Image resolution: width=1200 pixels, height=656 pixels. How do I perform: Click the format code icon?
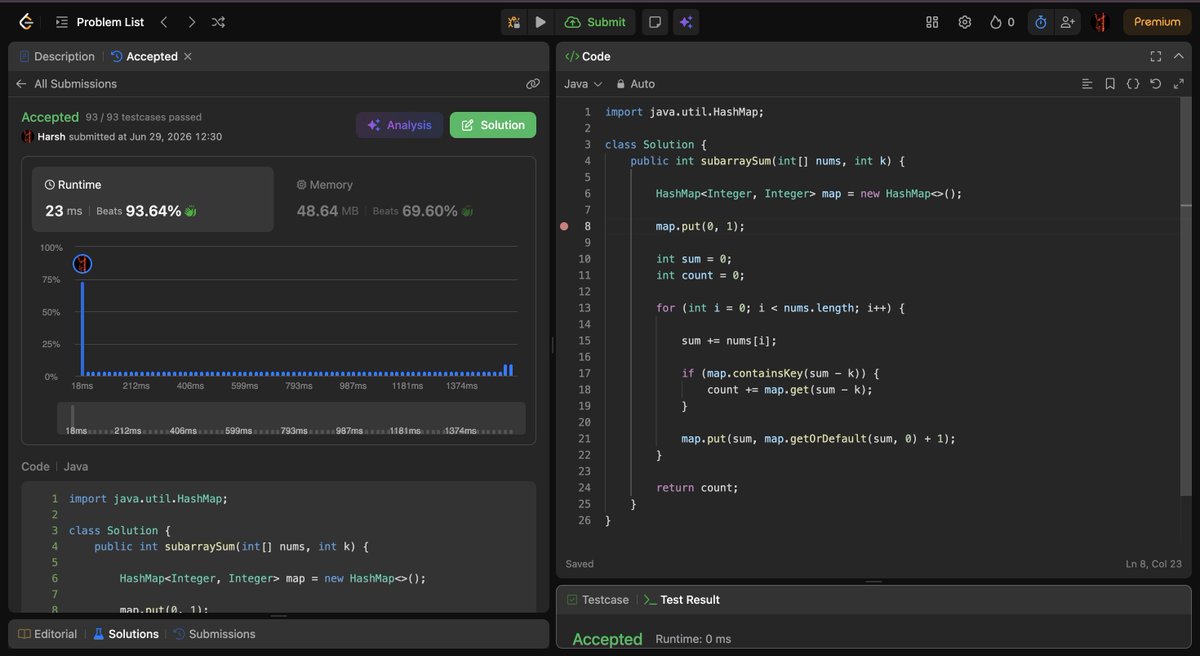(1087, 84)
